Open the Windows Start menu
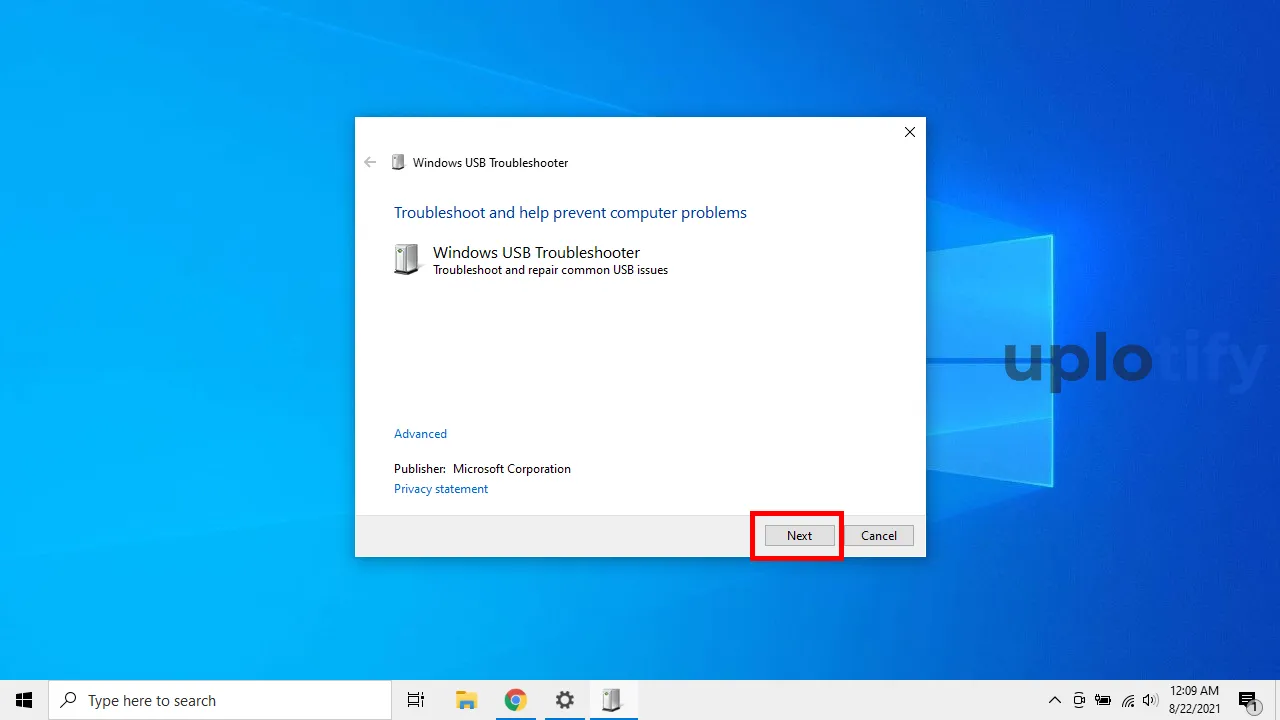Viewport: 1280px width, 720px height. coord(24,700)
